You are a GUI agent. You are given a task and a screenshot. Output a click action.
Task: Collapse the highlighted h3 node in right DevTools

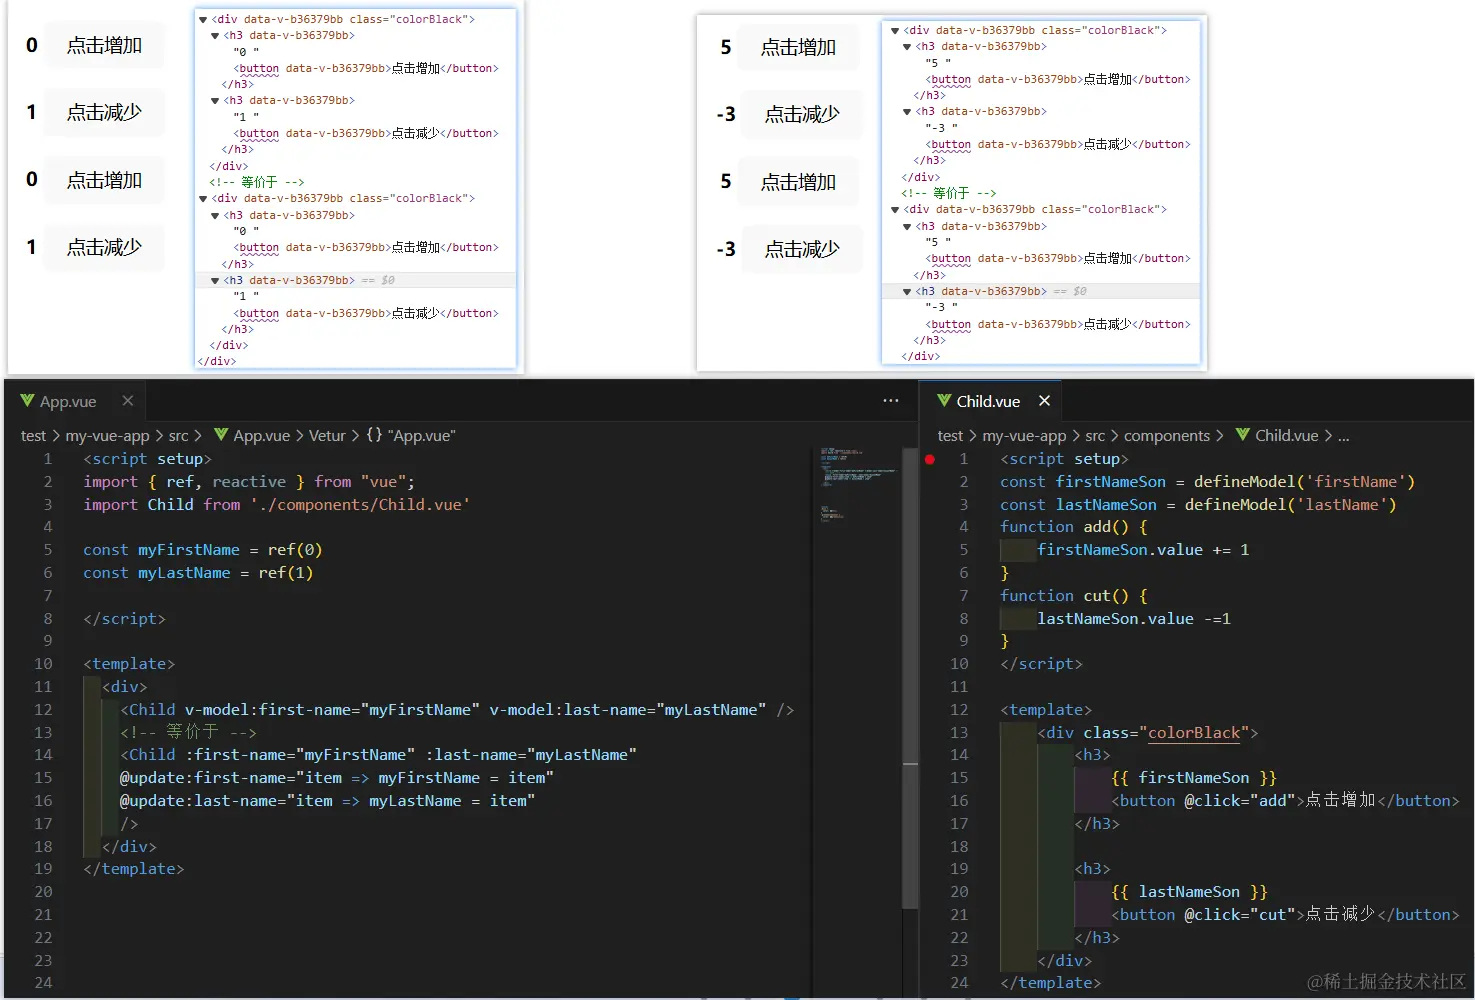[x=907, y=292]
